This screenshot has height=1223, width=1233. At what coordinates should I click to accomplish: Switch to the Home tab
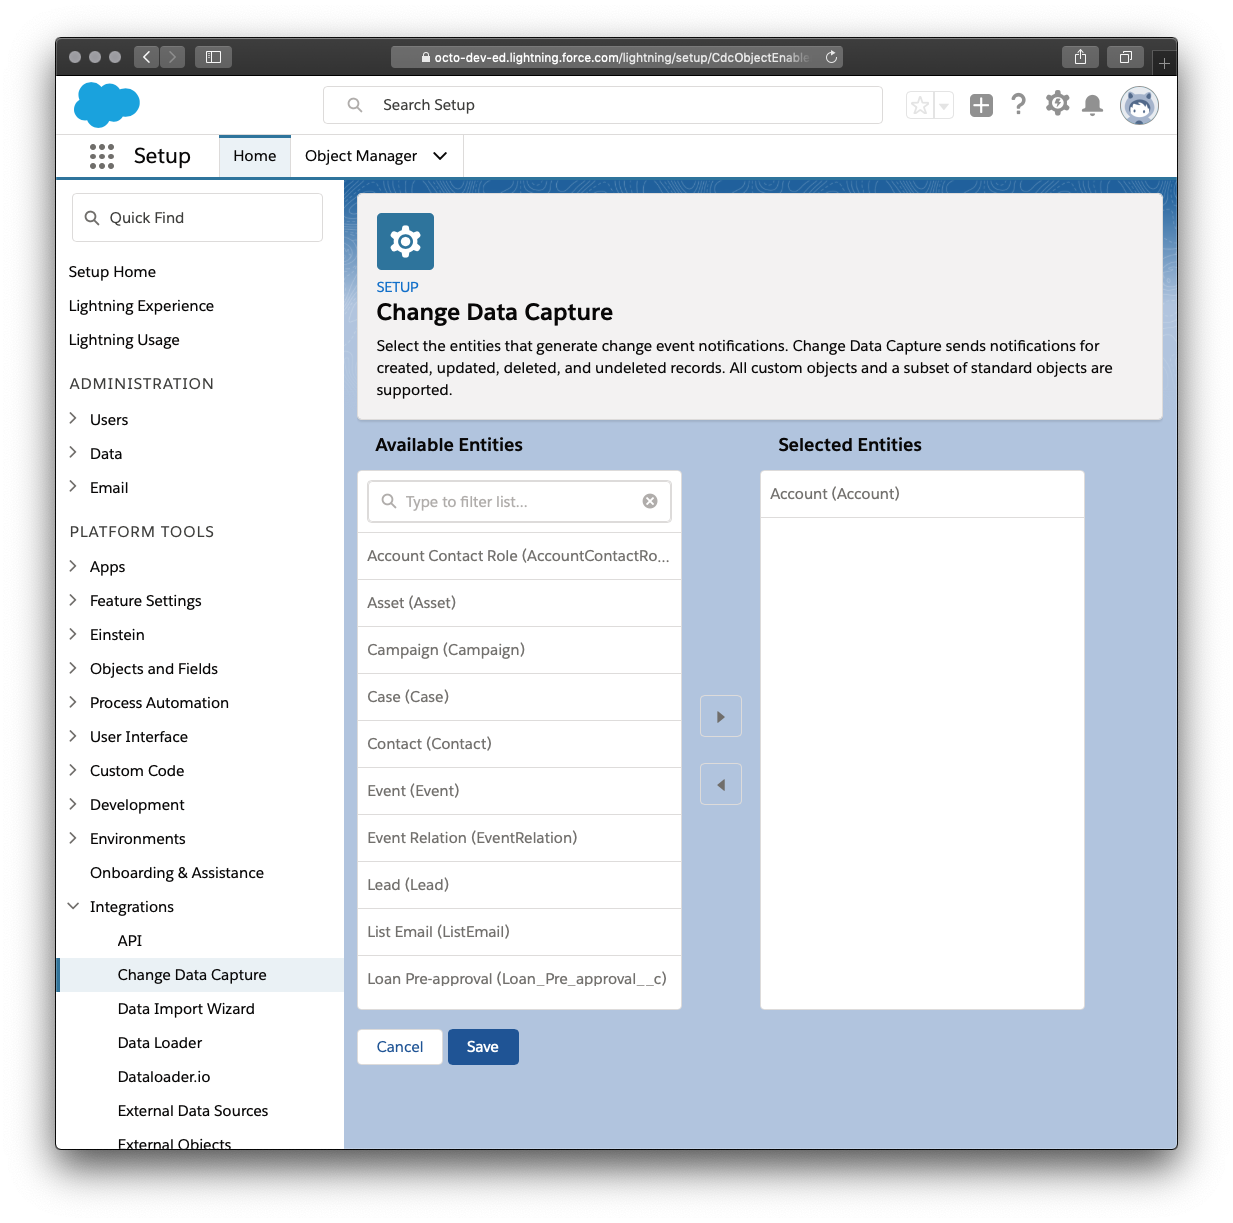[x=255, y=156]
